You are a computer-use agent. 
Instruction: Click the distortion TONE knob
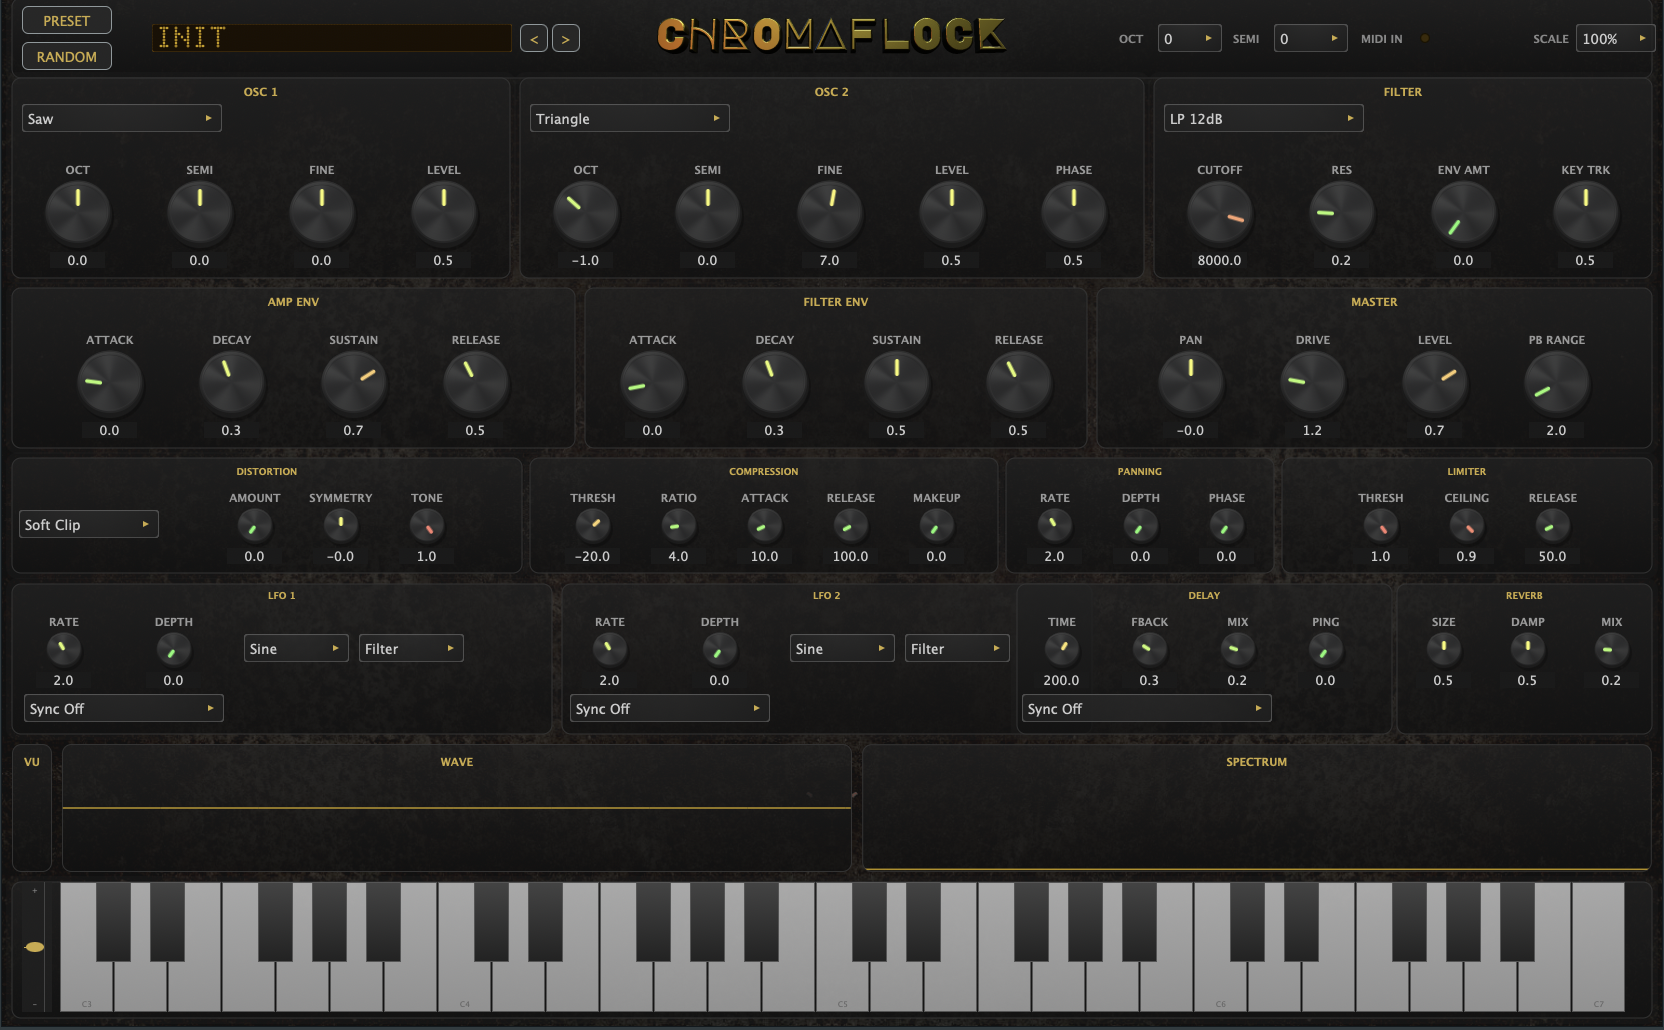tap(426, 525)
